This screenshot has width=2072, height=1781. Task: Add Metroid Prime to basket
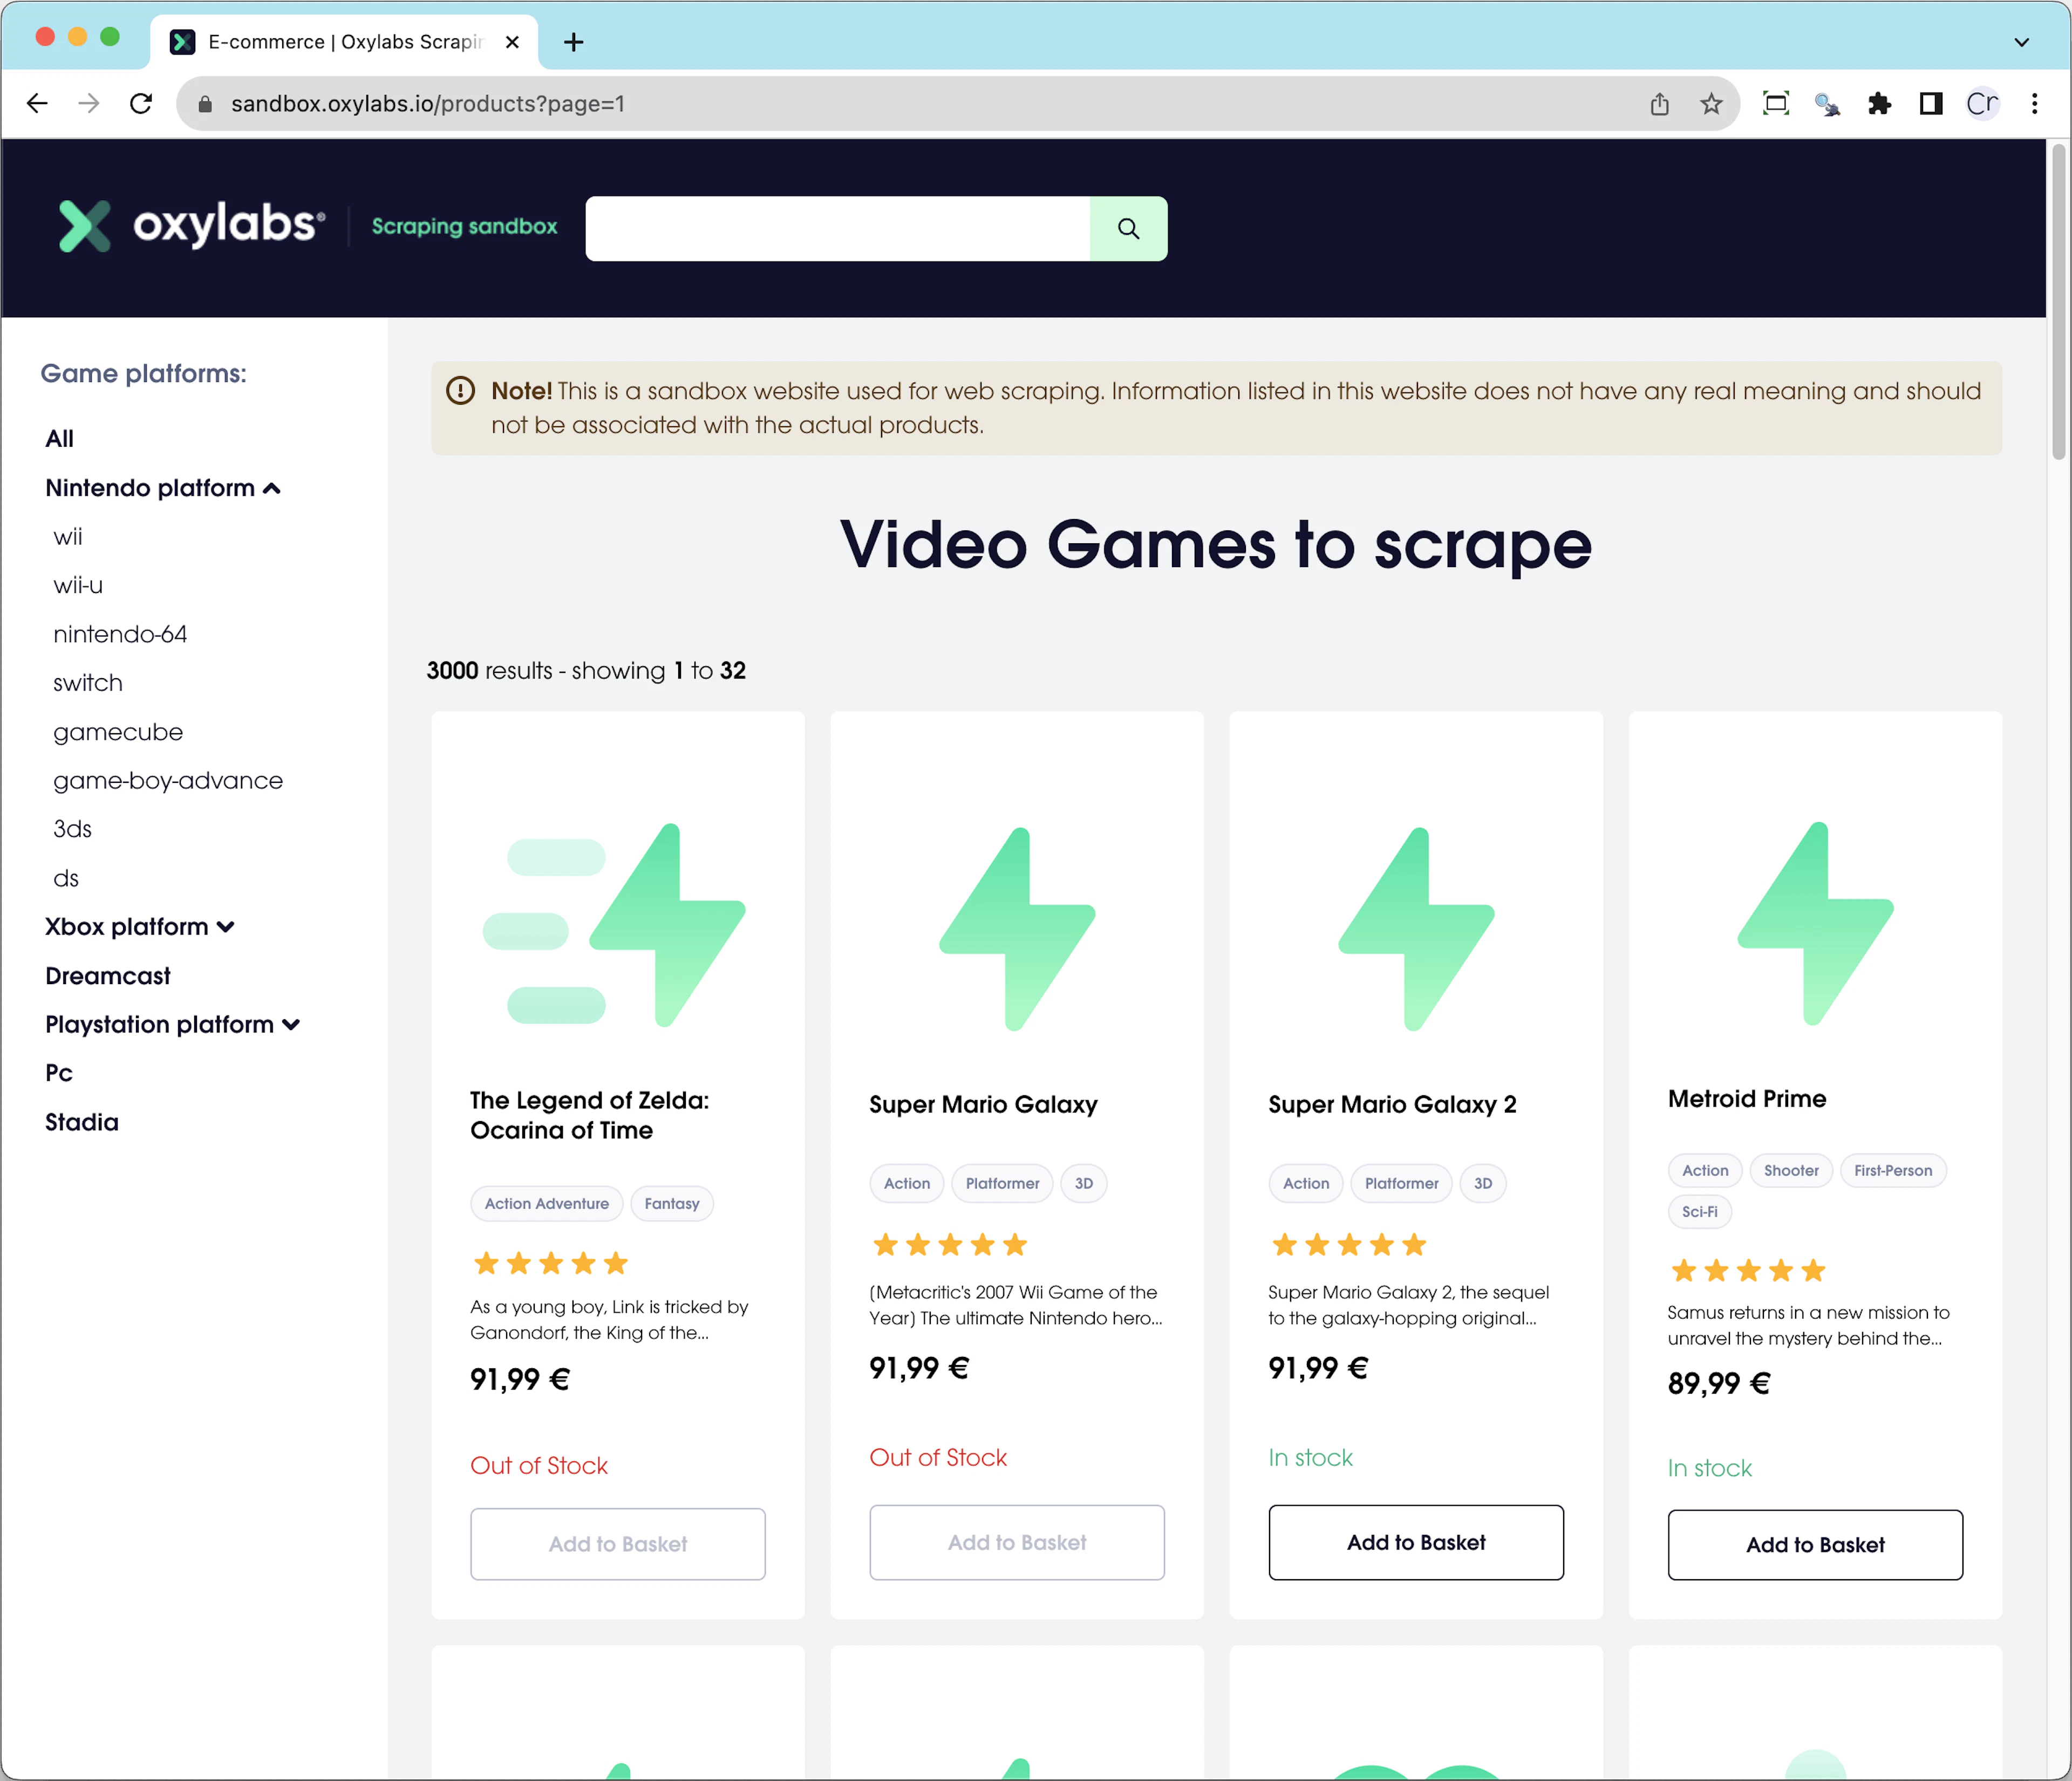coord(1815,1546)
